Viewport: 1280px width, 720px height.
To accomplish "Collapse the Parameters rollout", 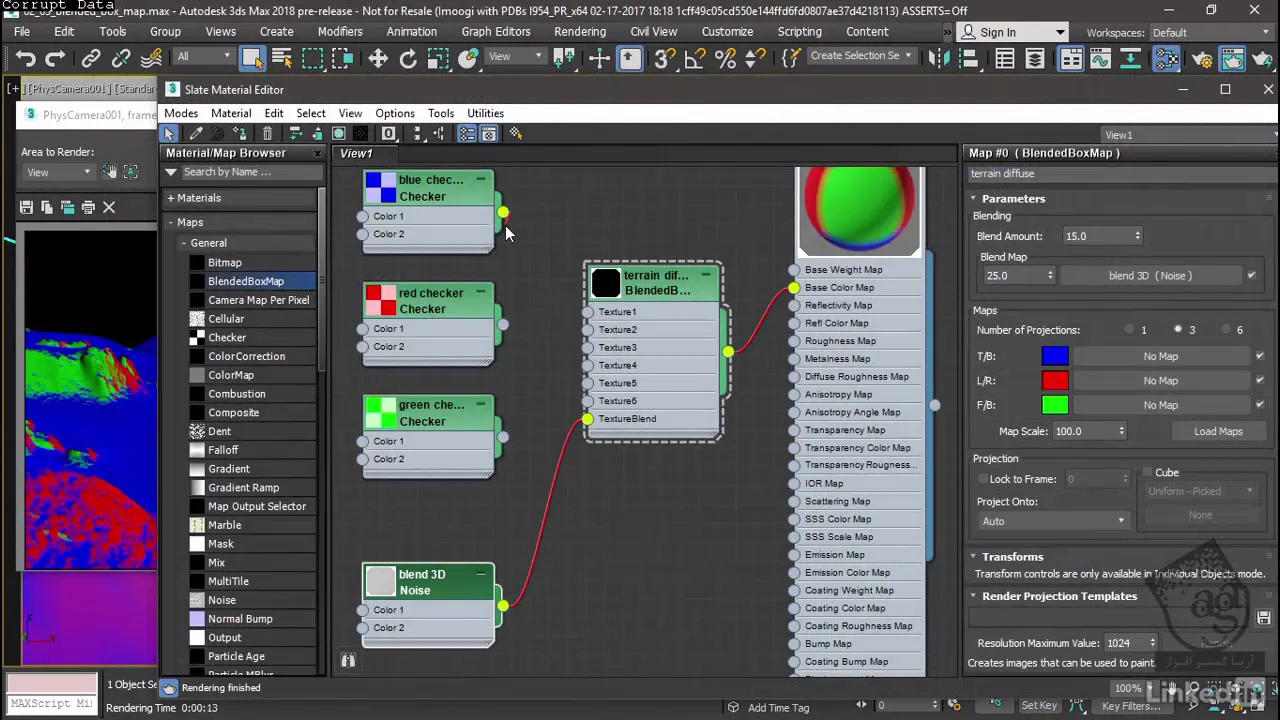I will (1013, 198).
